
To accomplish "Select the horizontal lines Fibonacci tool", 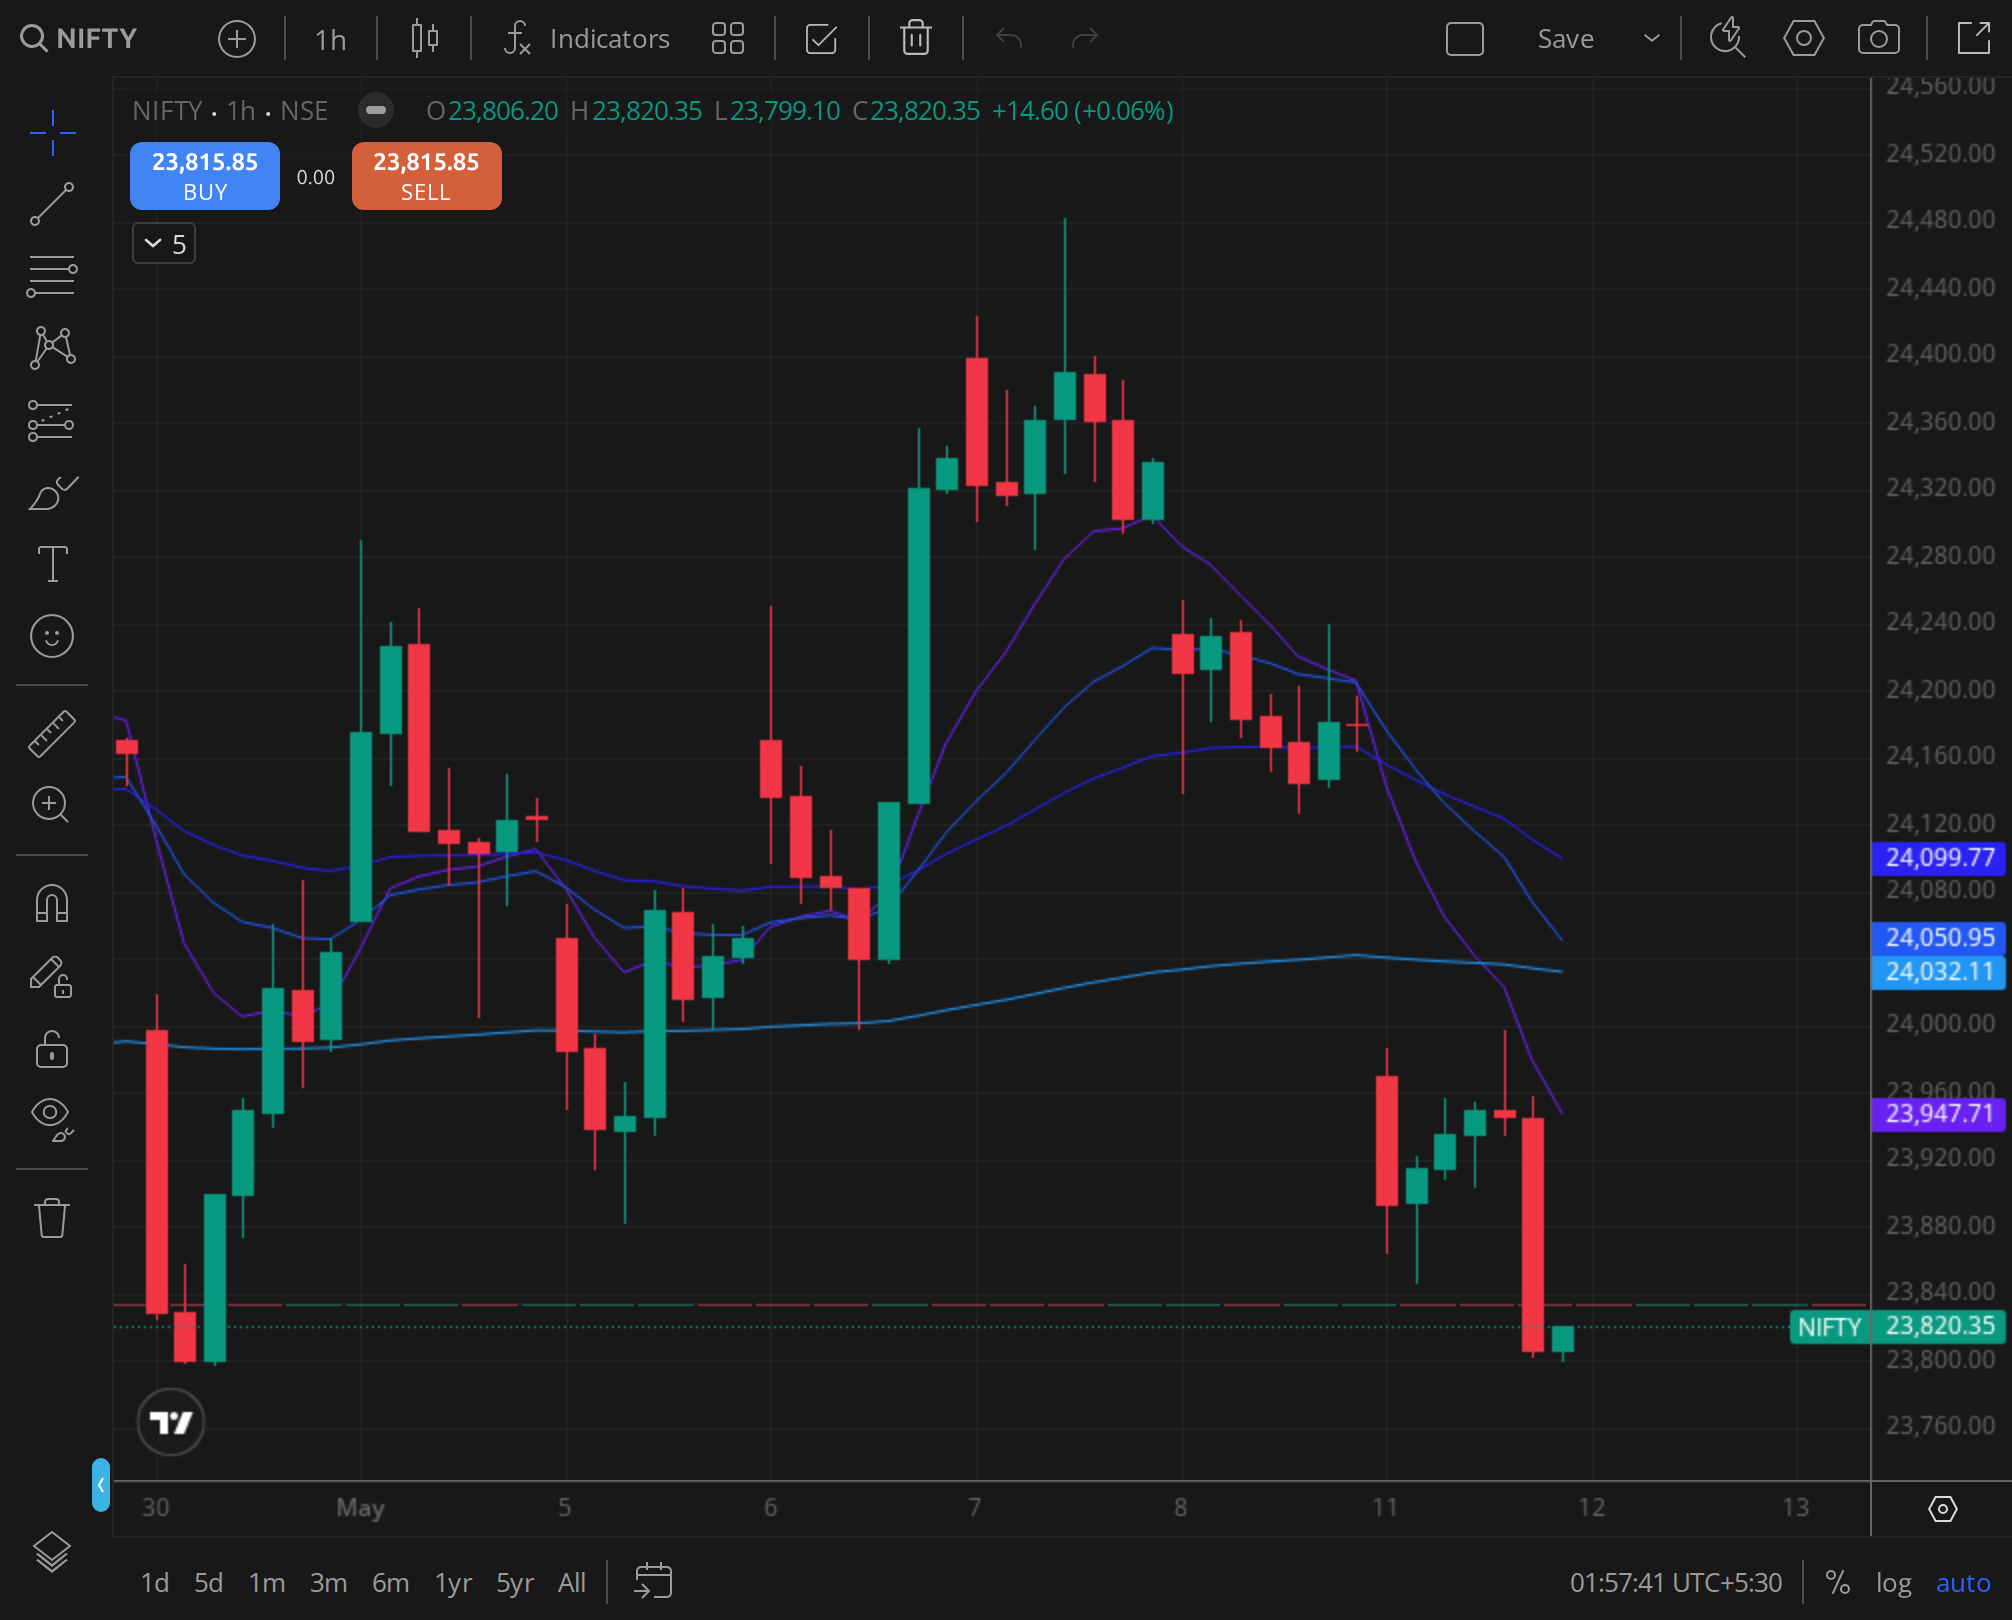I will click(52, 276).
